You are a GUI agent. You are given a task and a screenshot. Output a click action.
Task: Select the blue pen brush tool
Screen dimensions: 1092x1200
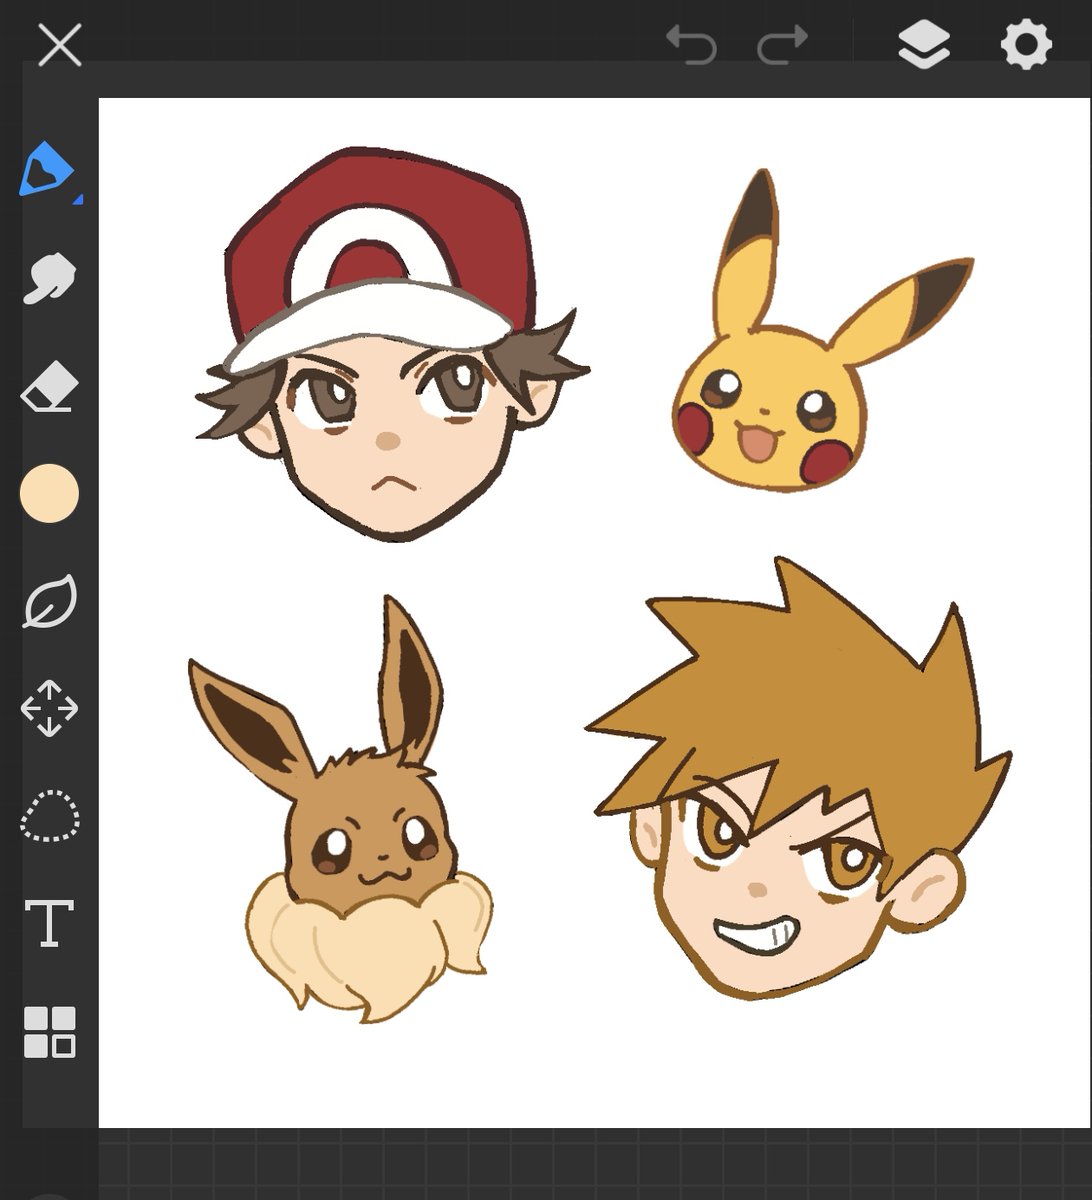(46, 169)
